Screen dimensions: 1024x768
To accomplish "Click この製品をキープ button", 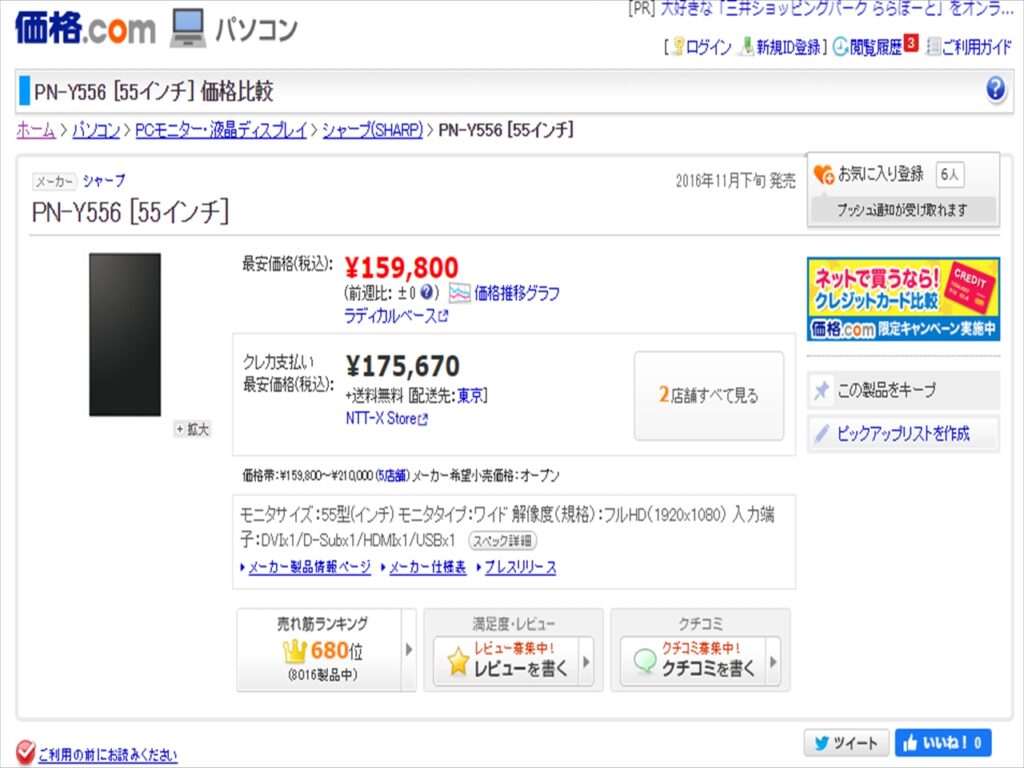I will (903, 391).
